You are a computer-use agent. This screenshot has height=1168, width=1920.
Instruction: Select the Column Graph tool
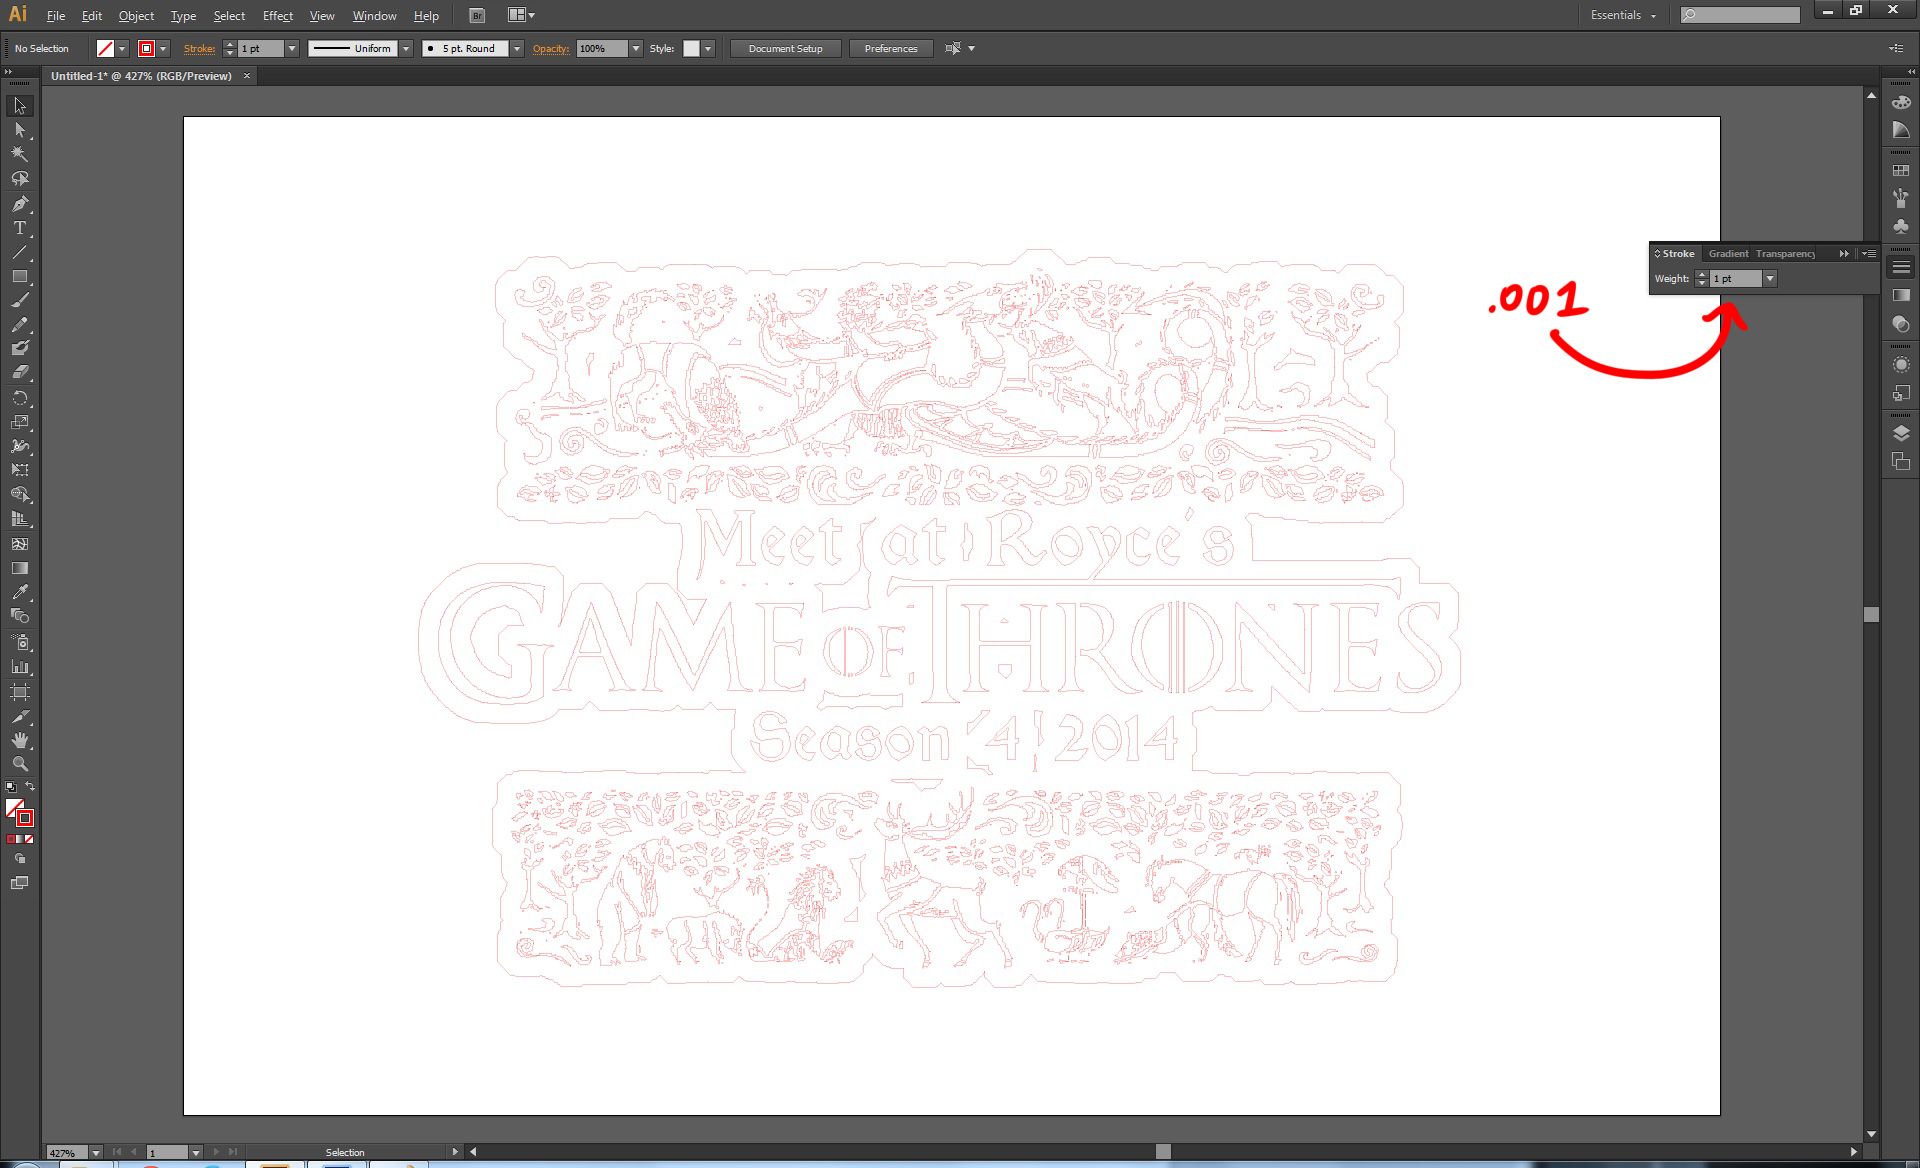click(x=19, y=666)
